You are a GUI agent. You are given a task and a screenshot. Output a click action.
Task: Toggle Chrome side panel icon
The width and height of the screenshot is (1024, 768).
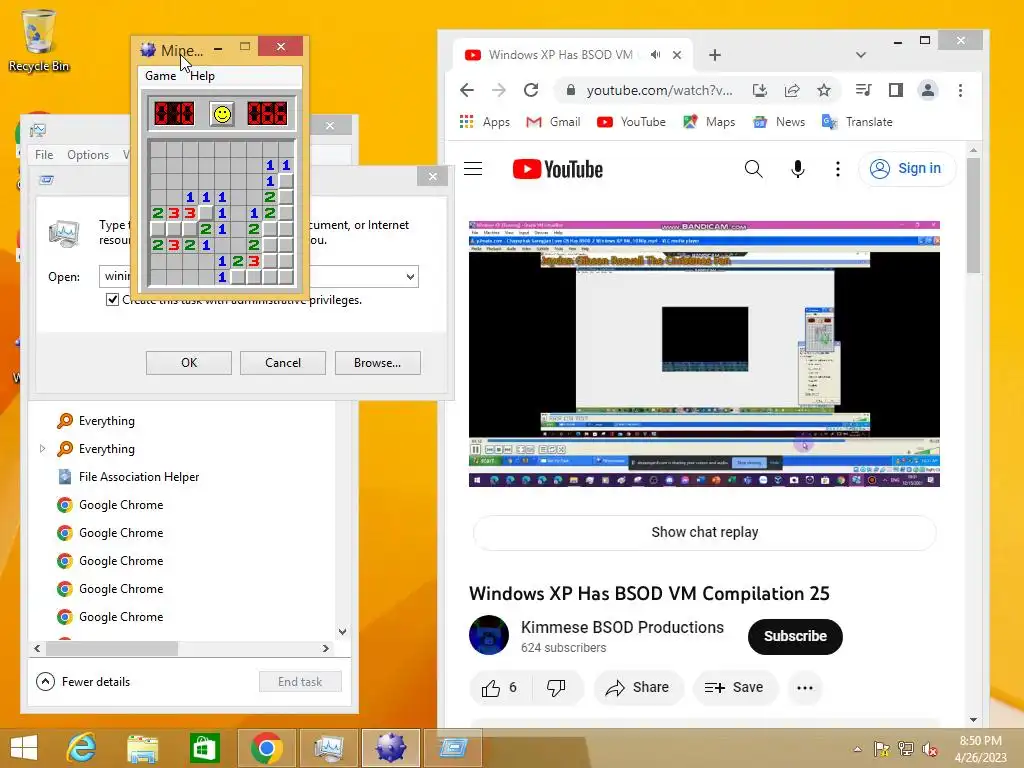(x=896, y=90)
